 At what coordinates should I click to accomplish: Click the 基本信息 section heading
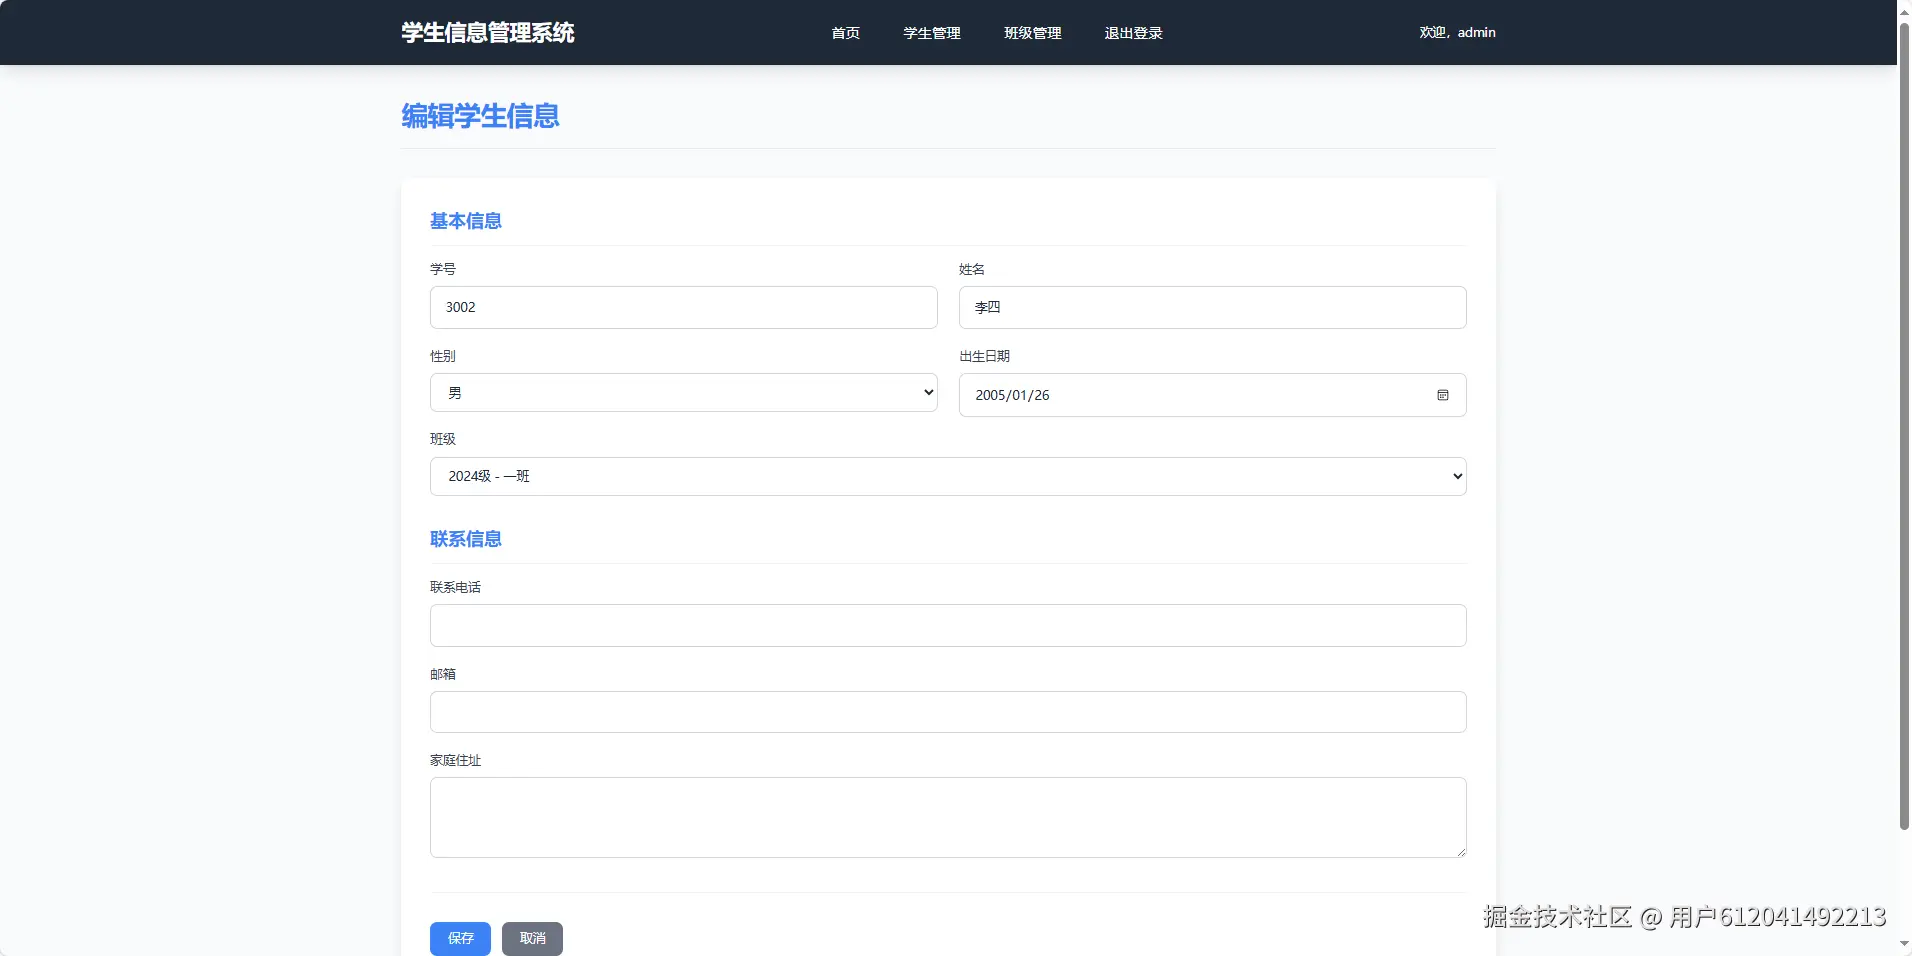pos(466,221)
